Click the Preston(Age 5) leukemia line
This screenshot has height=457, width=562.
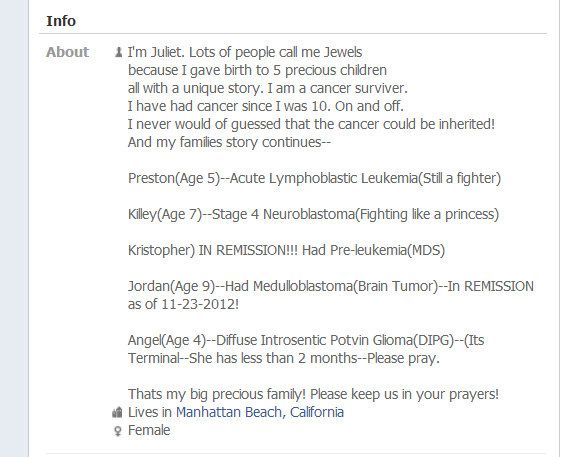[314, 178]
